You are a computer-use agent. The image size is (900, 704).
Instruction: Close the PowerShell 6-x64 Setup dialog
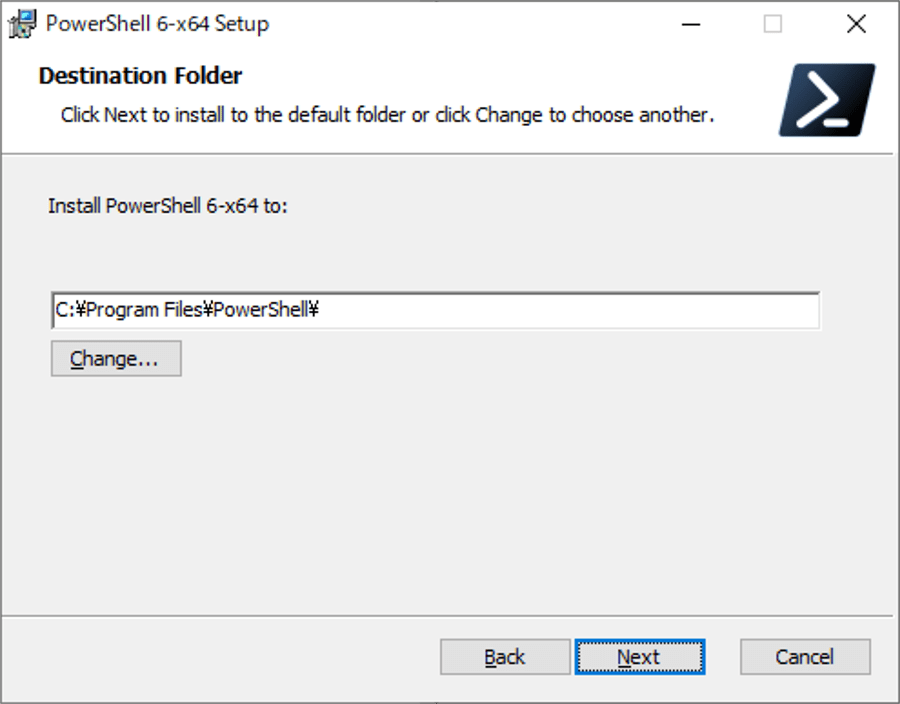856,24
